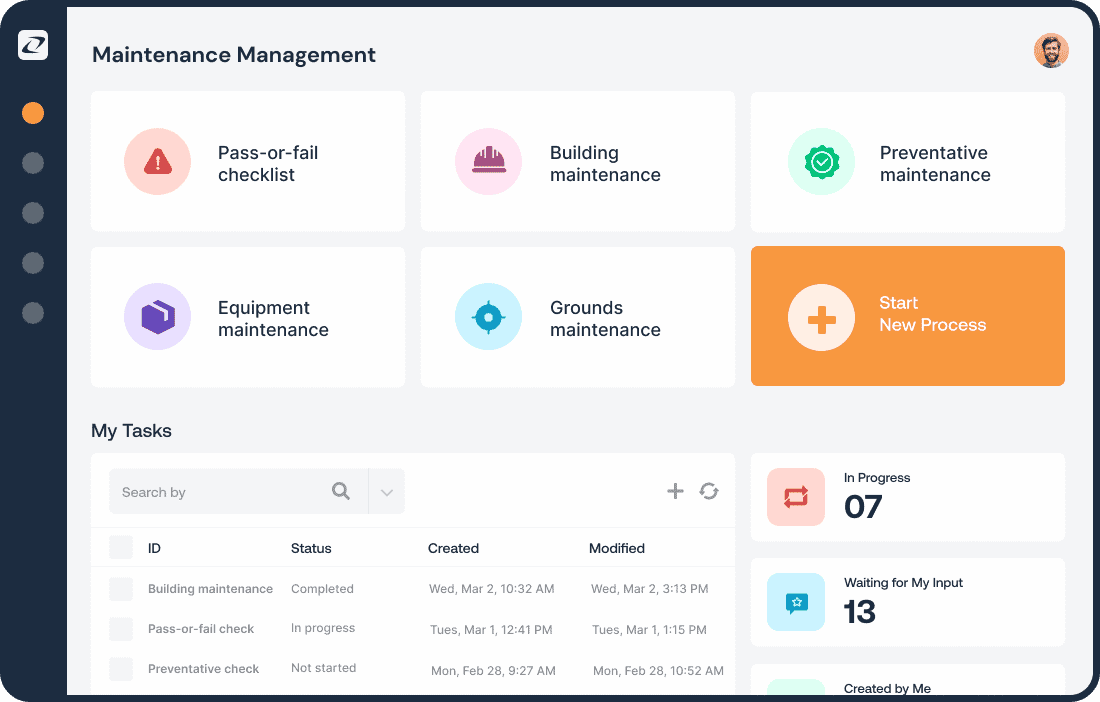The image size is (1100, 702).
Task: Open the user profile avatar
Action: coord(1051,51)
